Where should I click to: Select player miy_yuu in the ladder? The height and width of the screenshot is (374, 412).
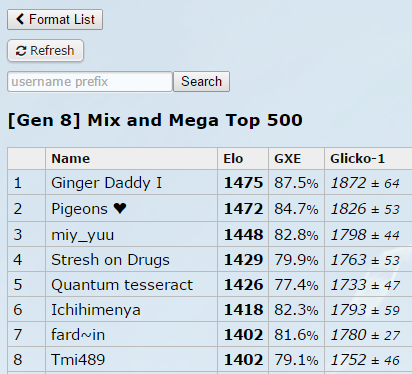pos(82,235)
